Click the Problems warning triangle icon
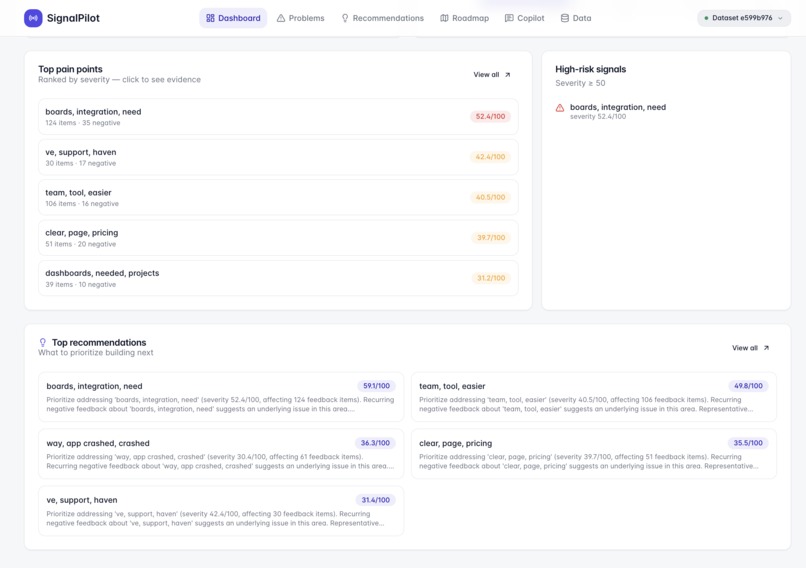 click(x=281, y=18)
